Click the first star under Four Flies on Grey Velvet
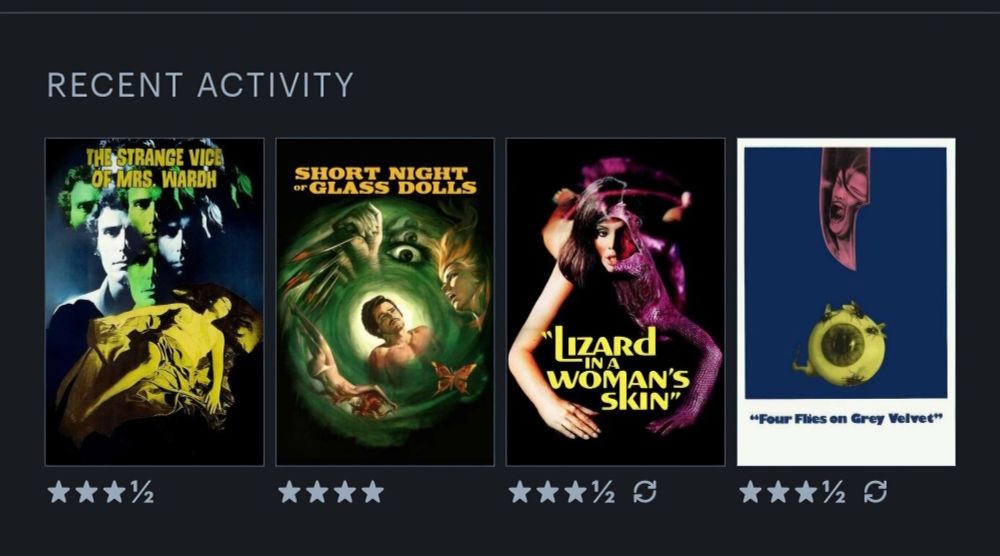This screenshot has width=1000, height=556. 751,492
